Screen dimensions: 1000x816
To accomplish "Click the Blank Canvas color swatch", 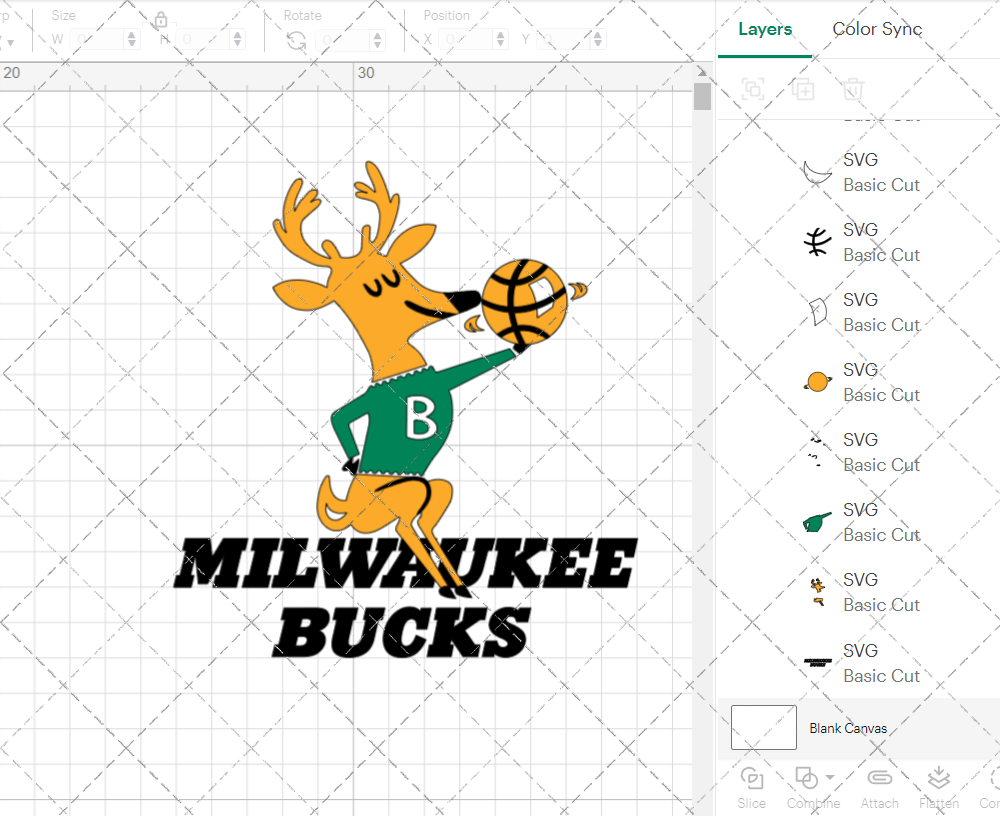I will (763, 727).
